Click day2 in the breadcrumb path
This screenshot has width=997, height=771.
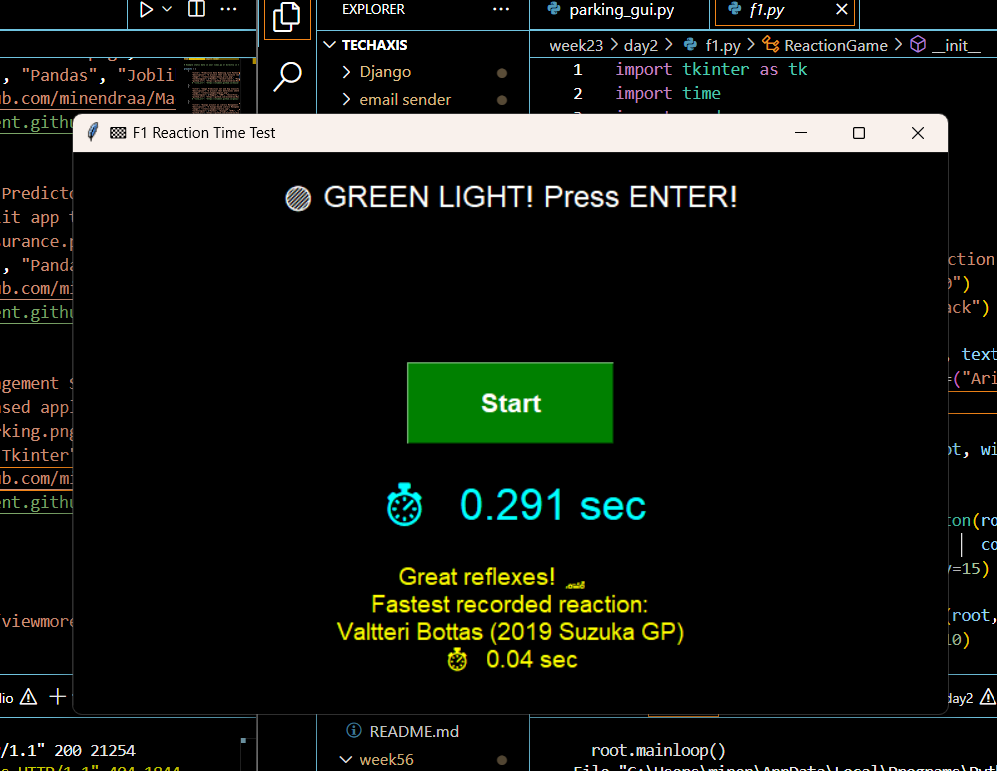(x=640, y=45)
